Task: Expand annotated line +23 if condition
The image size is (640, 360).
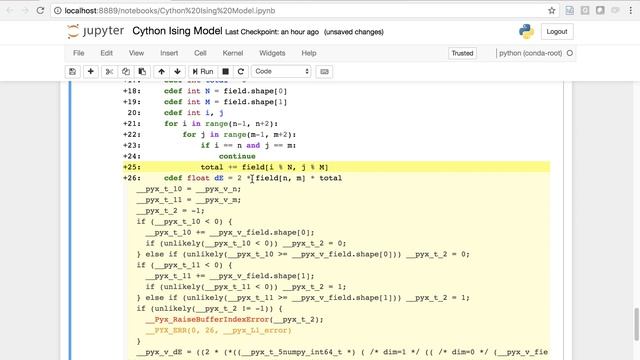Action: click(336, 145)
